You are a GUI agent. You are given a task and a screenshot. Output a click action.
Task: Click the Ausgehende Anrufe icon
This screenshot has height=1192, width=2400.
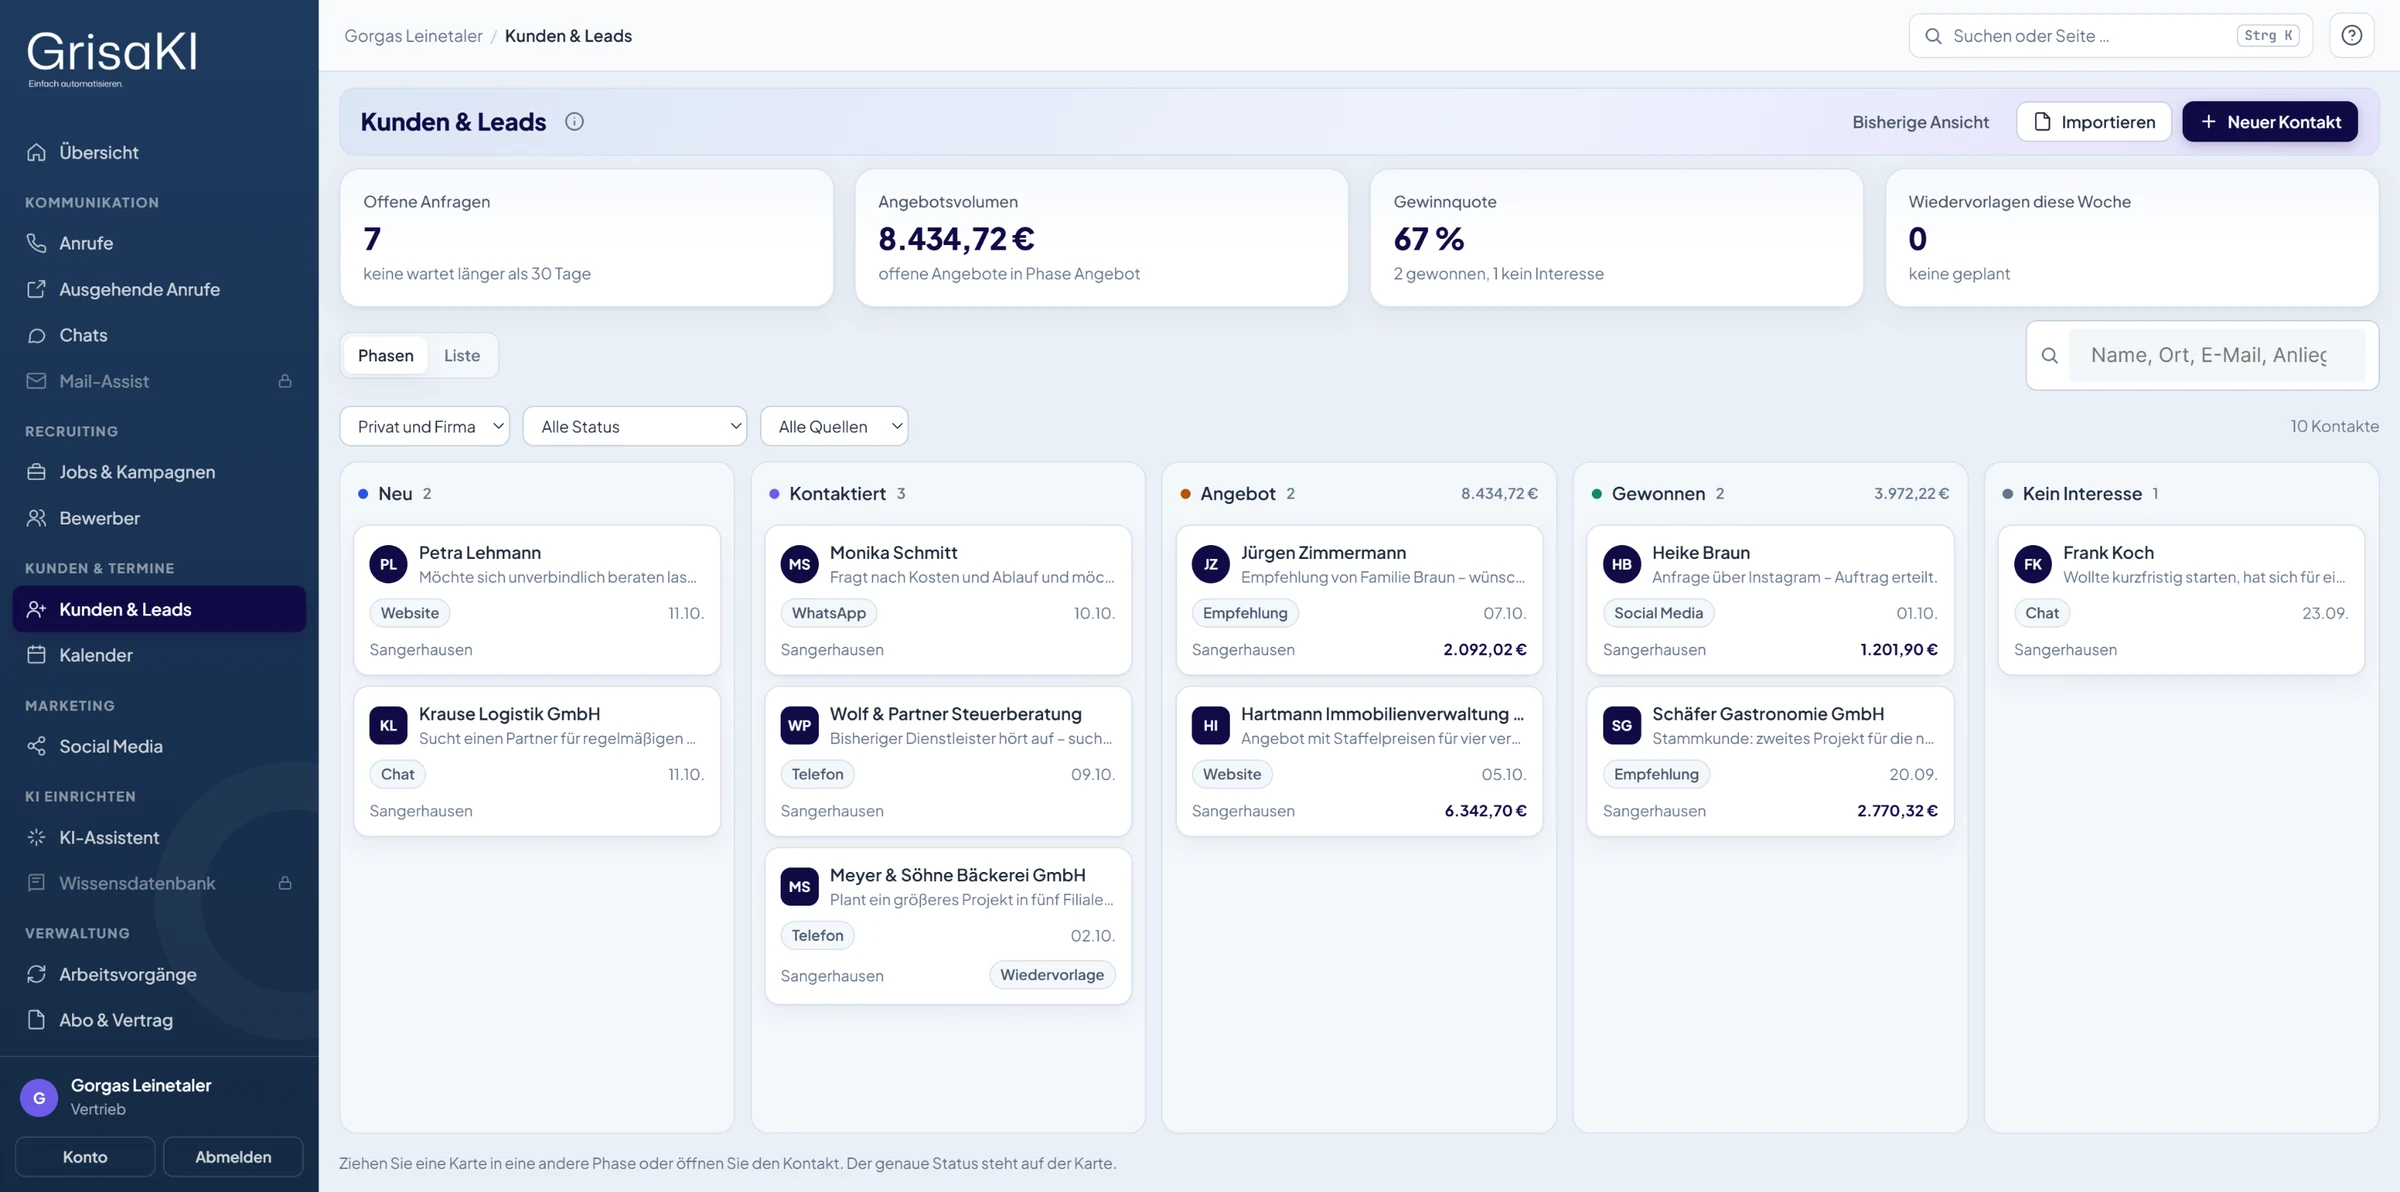pos(36,289)
